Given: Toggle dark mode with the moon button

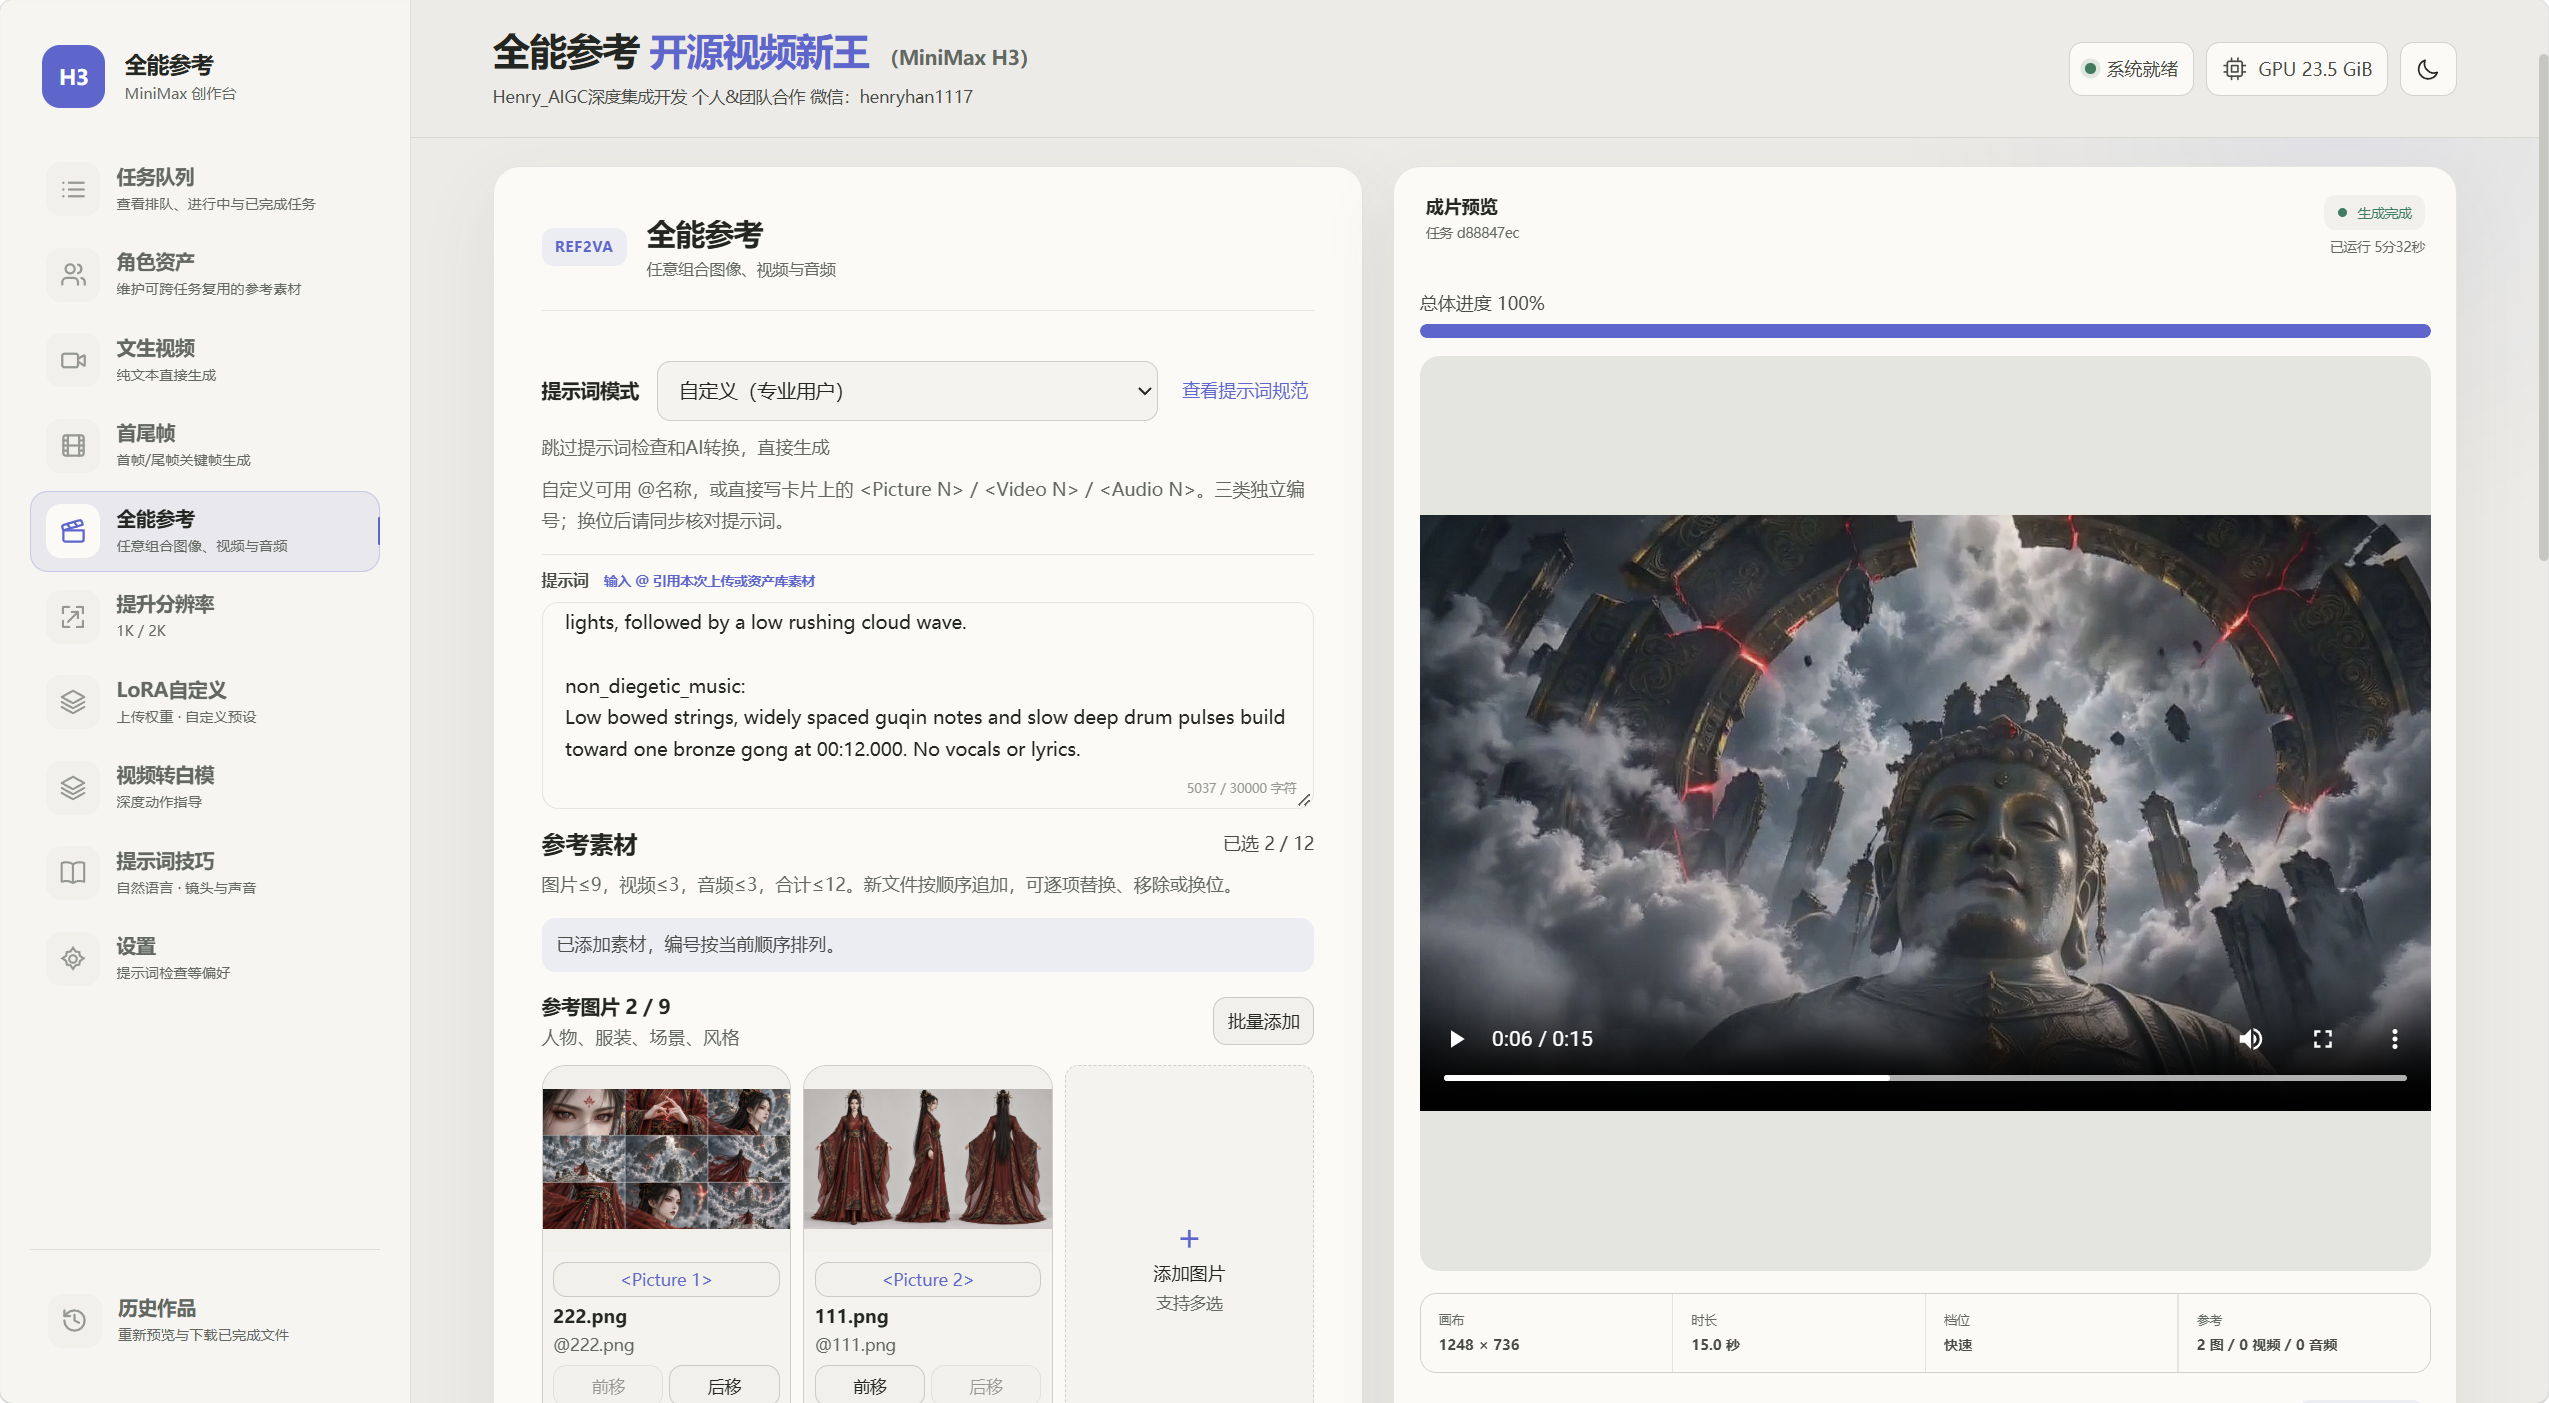Looking at the screenshot, I should (2428, 69).
